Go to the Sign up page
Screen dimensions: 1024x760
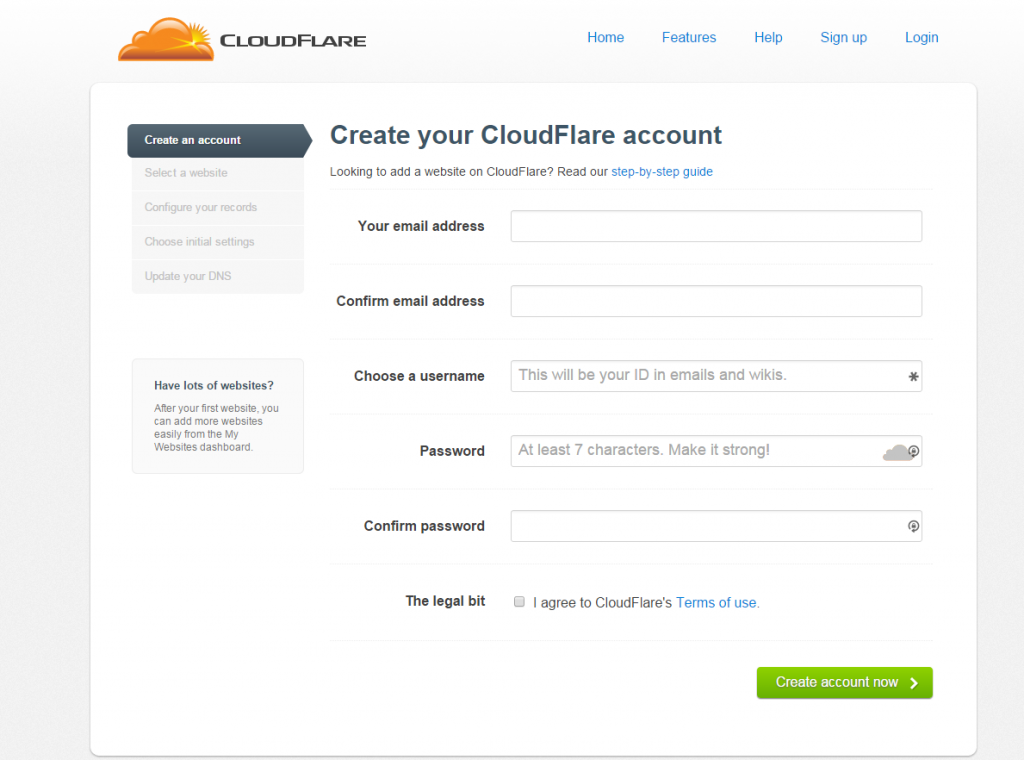click(843, 37)
